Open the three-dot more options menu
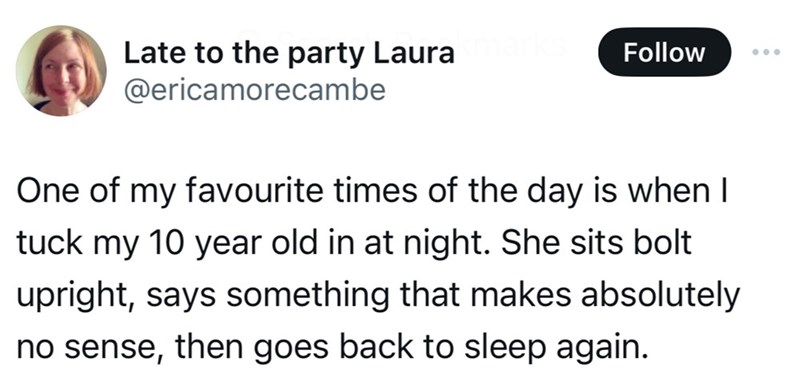 tap(766, 52)
